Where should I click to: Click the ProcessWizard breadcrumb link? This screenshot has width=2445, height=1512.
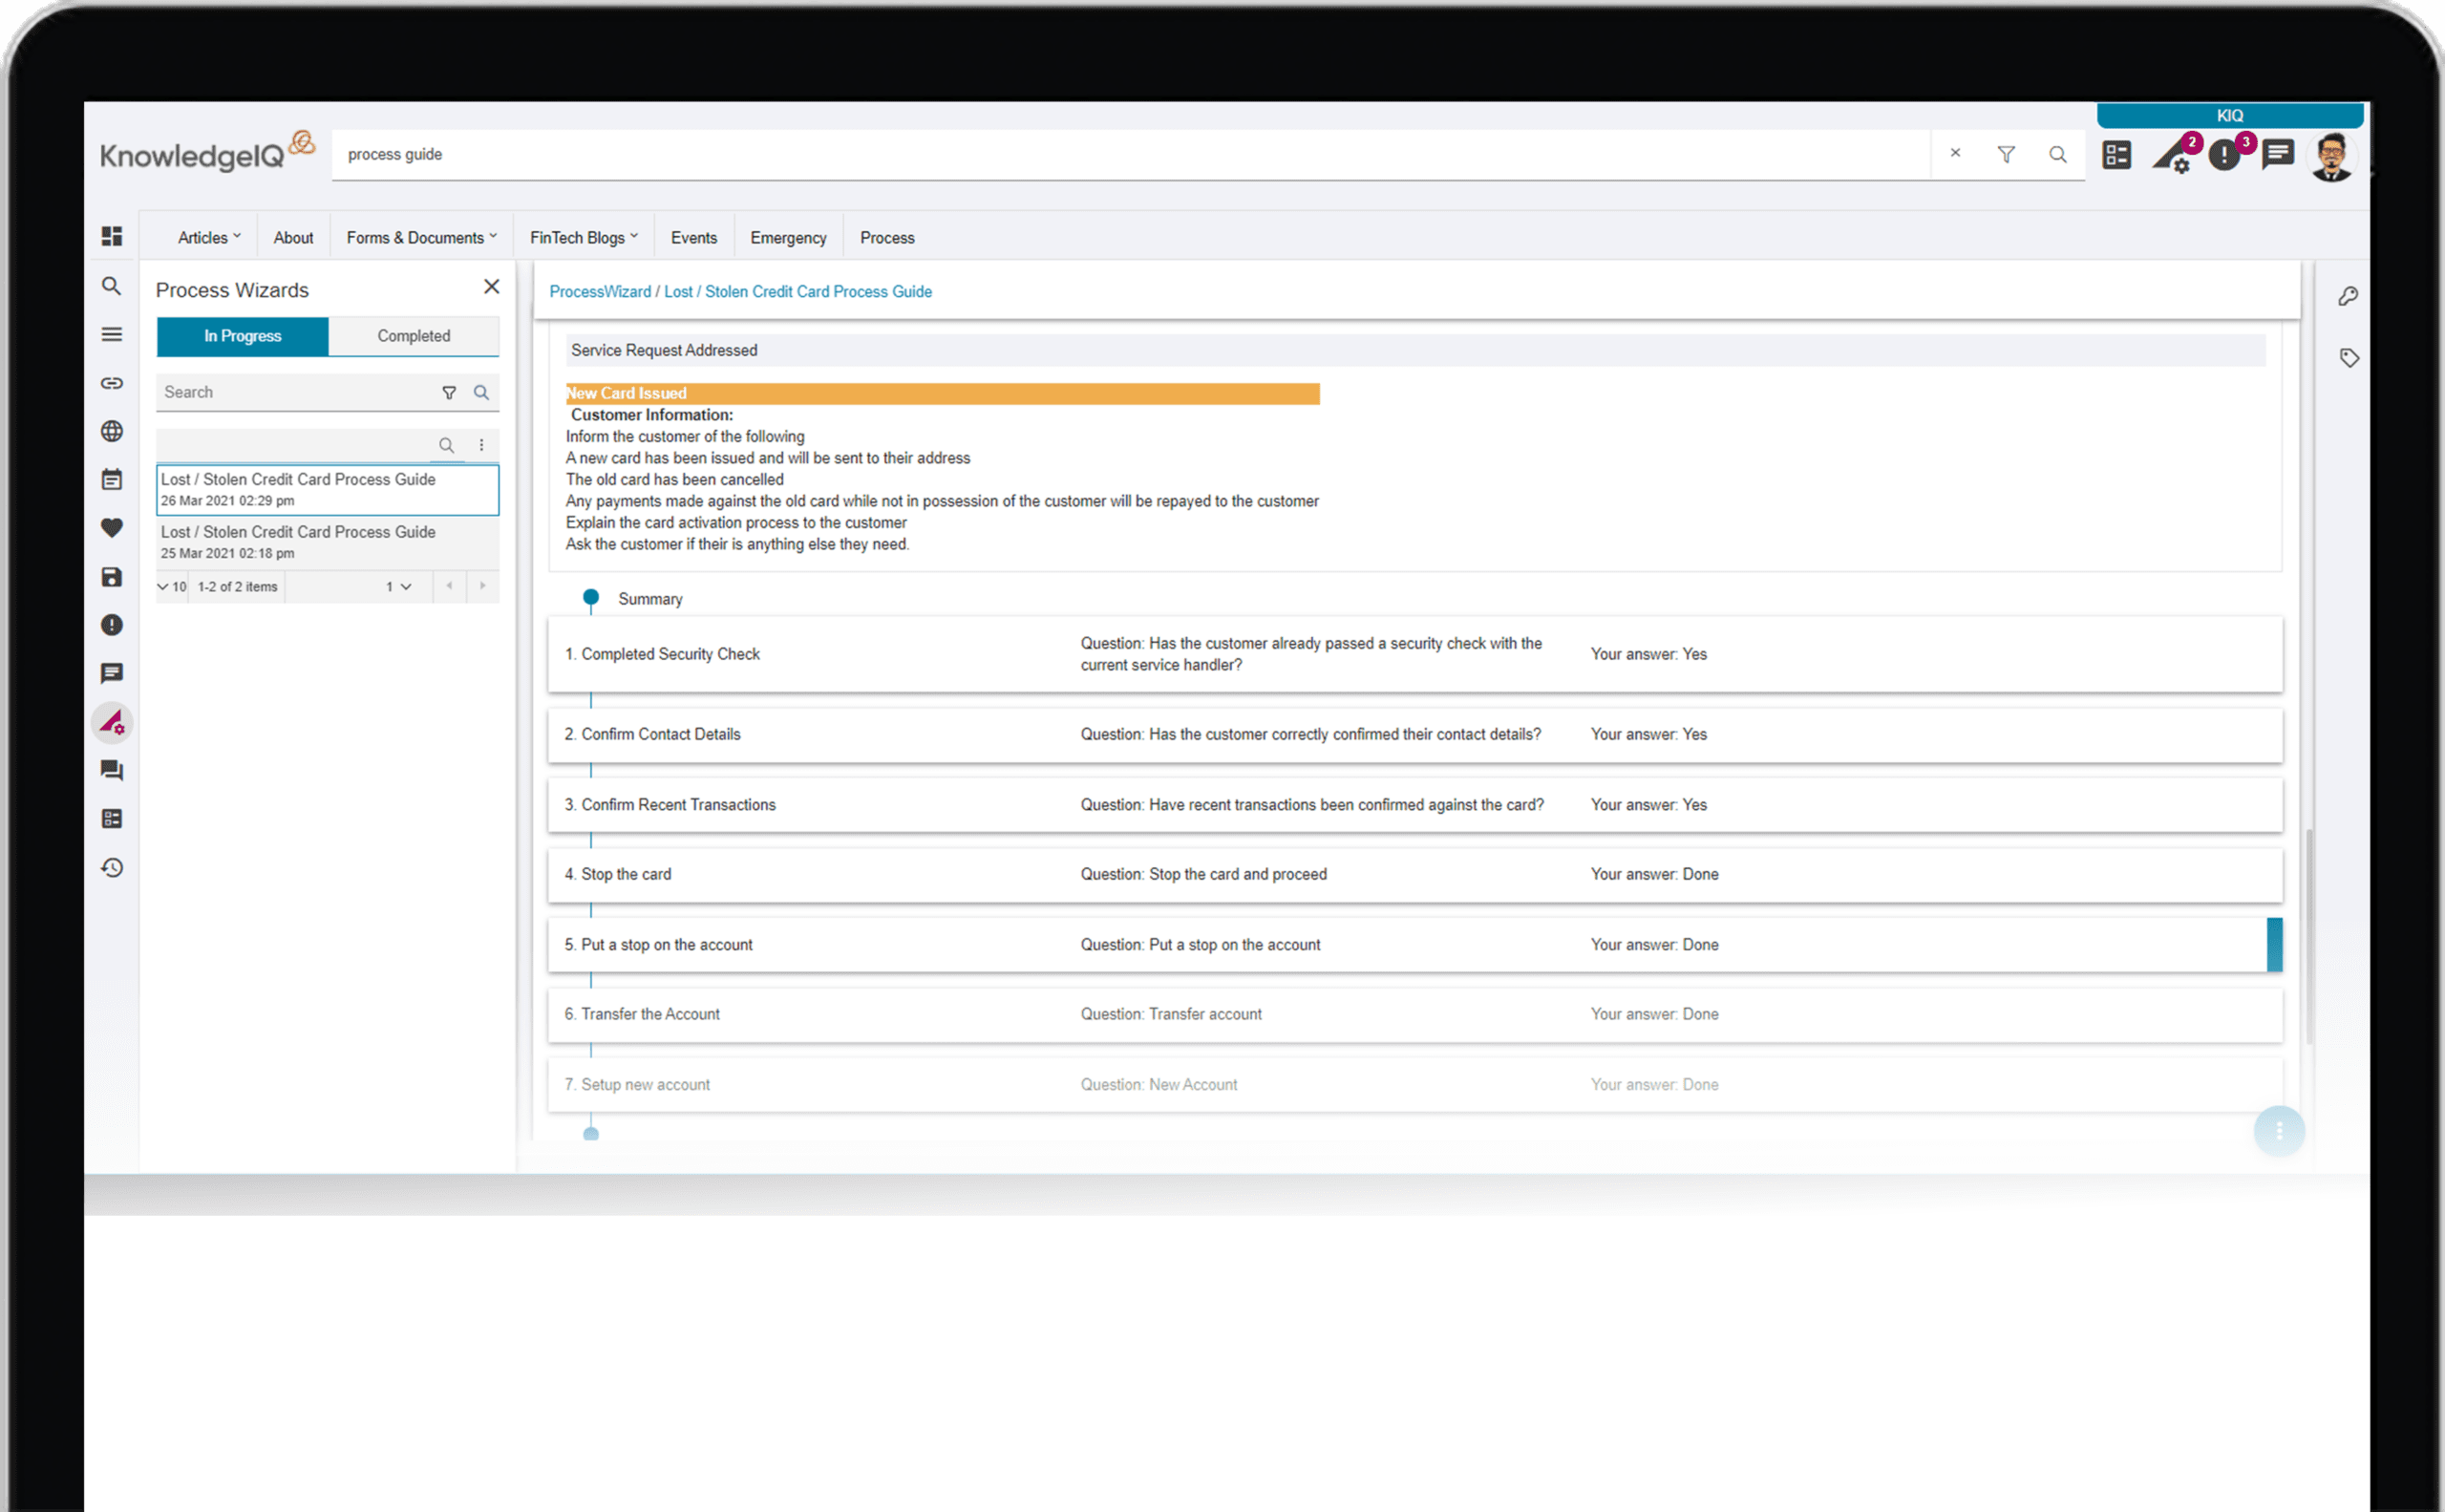click(600, 291)
